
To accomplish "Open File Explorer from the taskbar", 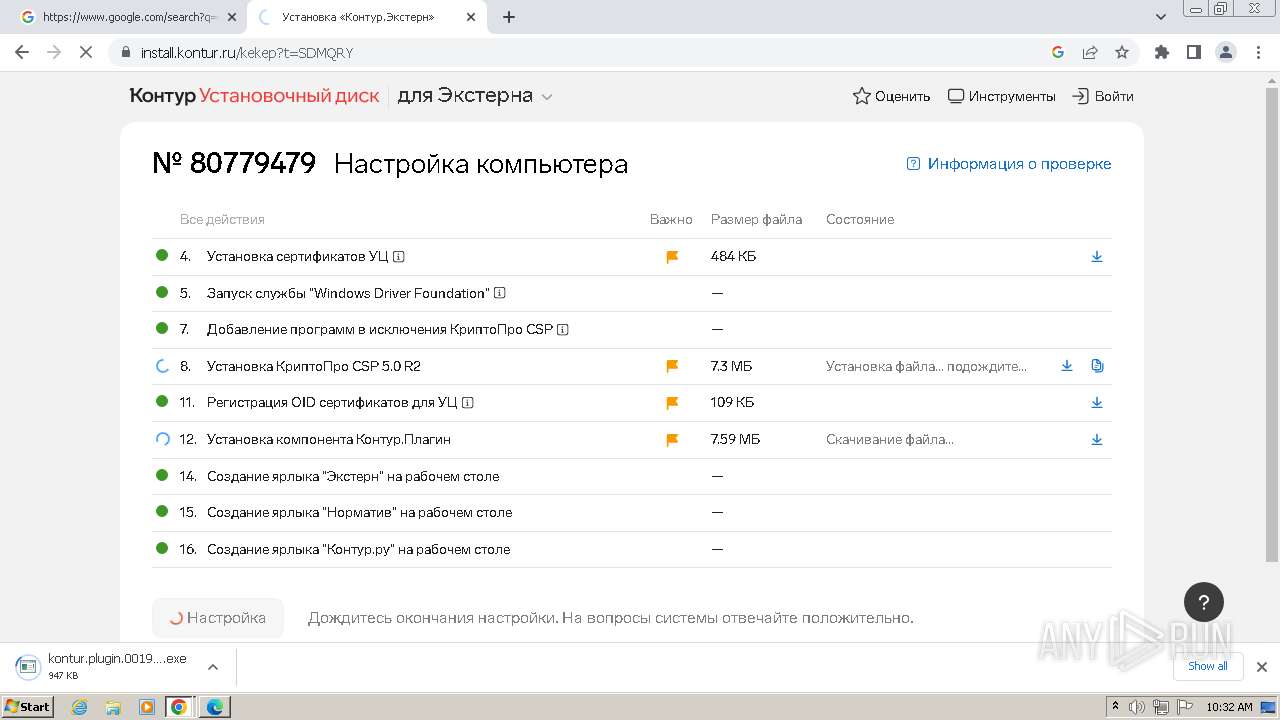I will (113, 707).
